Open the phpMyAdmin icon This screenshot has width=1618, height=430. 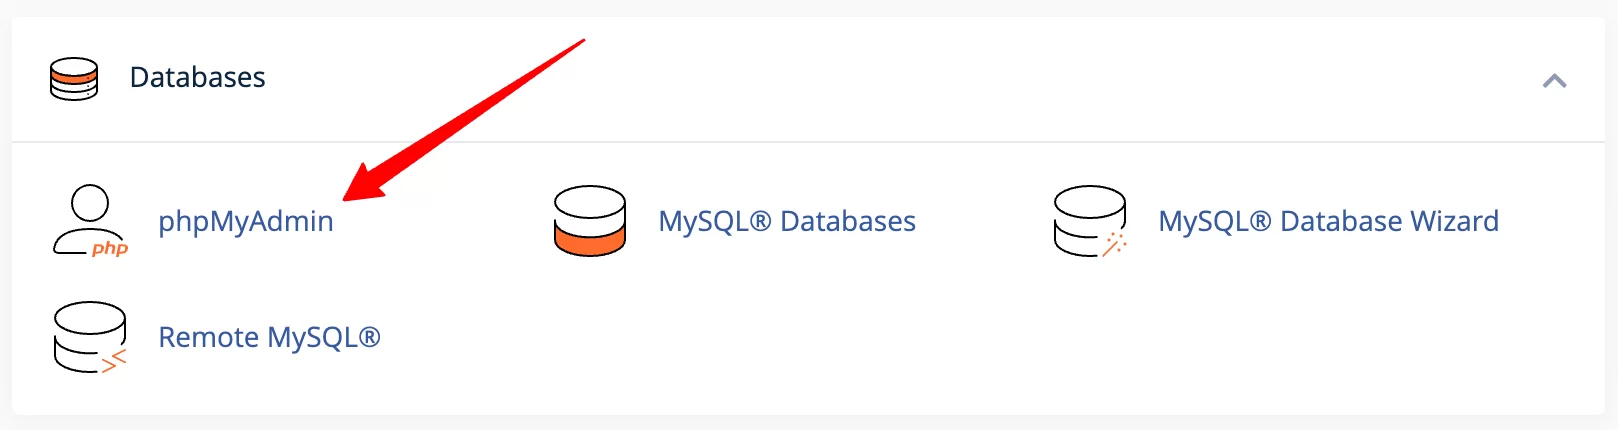pos(90,221)
